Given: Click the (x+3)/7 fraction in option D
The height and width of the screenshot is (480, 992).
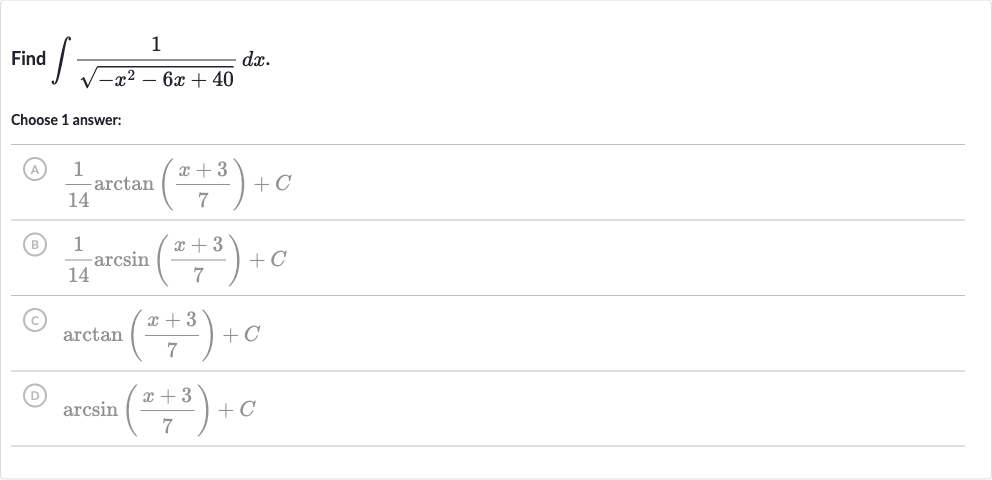Looking at the screenshot, I should [167, 411].
